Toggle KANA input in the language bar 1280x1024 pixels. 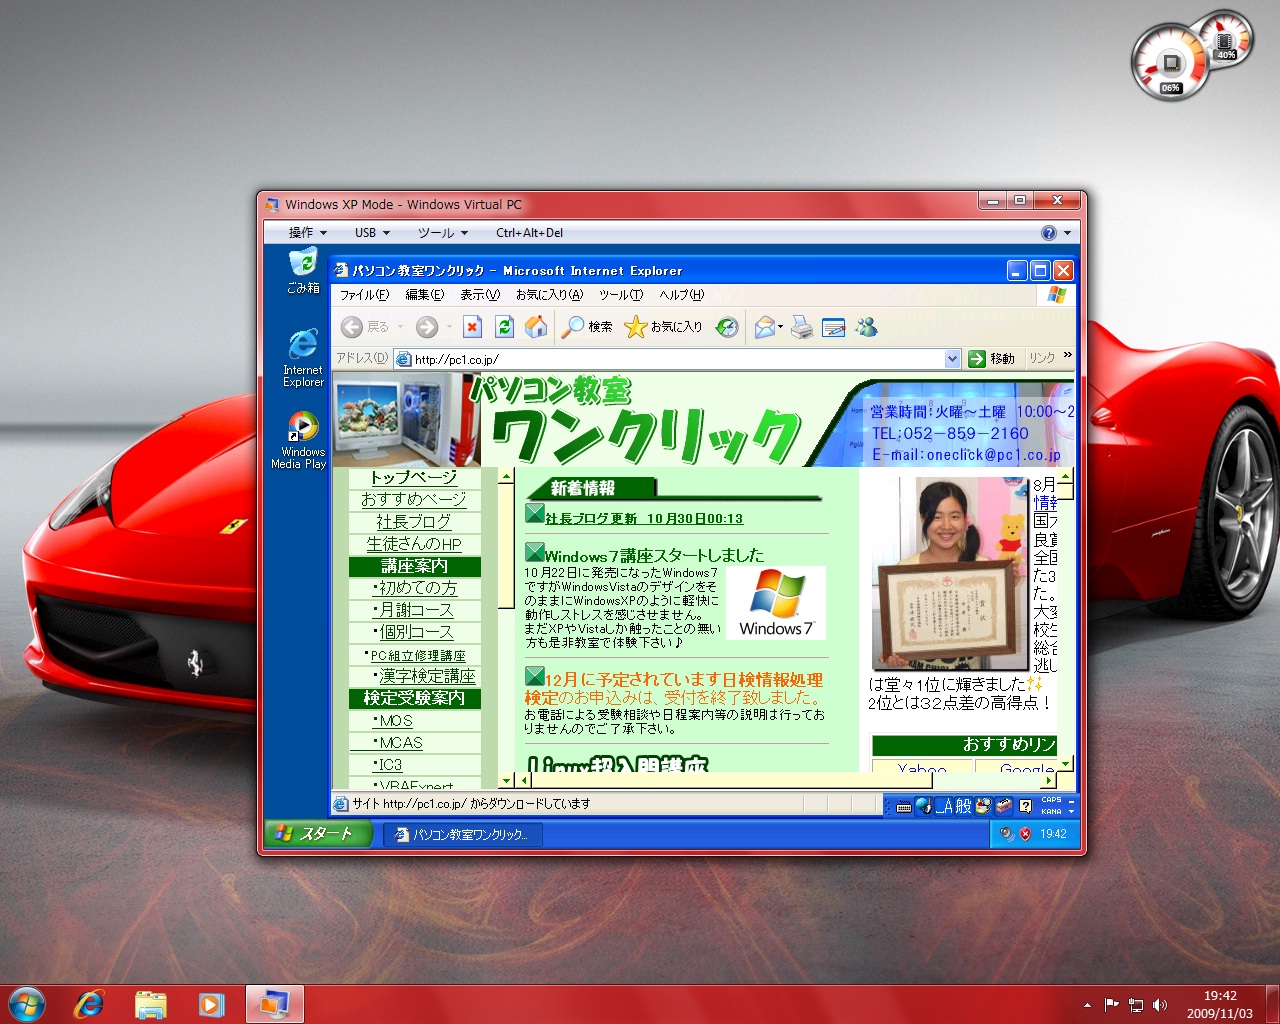point(1051,811)
